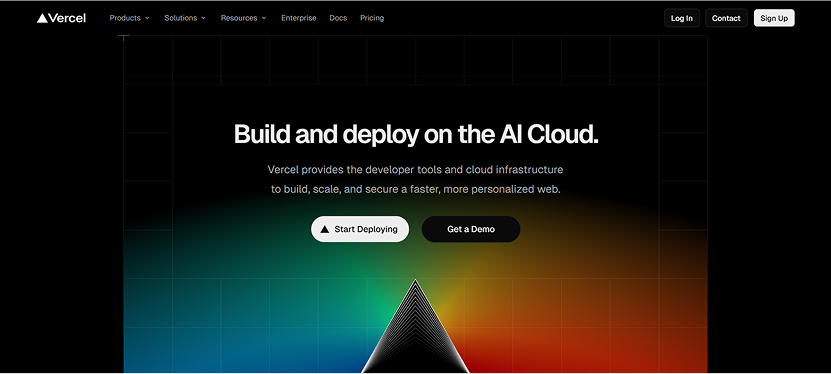The width and height of the screenshot is (831, 374).
Task: Expand the Products chevron arrow
Action: pyautogui.click(x=147, y=18)
